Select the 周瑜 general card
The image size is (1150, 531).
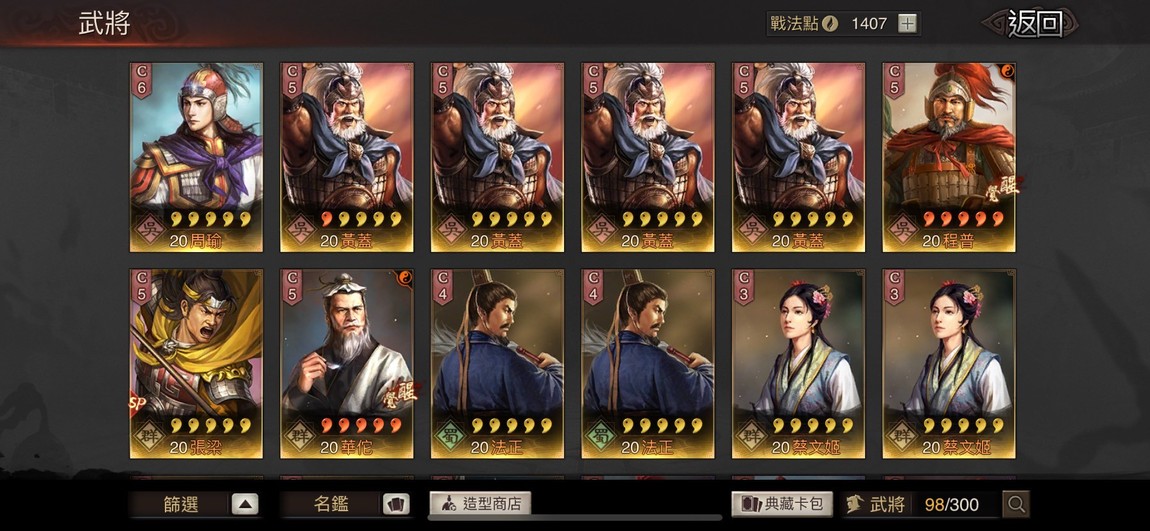pyautogui.click(x=196, y=157)
